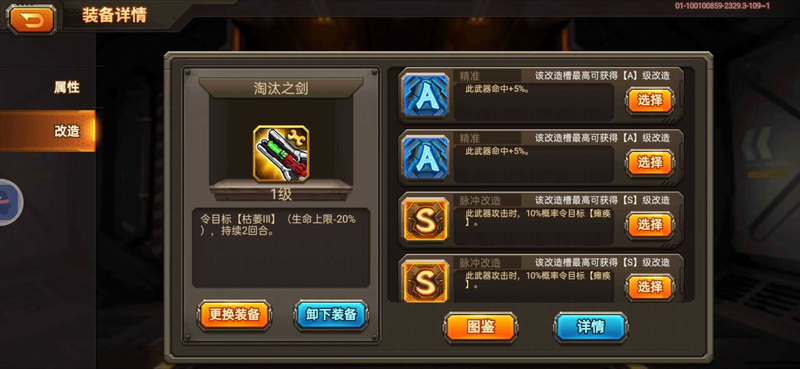The width and height of the screenshot is (800, 369).
Task: Switch to the 属性 tab
Action: click(x=67, y=87)
